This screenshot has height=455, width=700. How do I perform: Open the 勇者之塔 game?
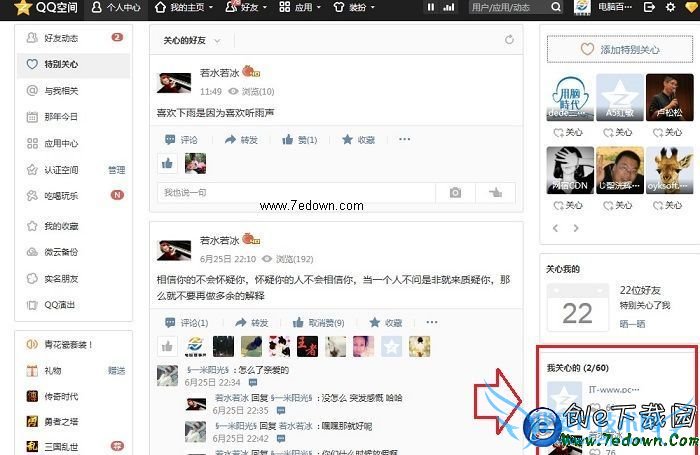pyautogui.click(x=61, y=422)
